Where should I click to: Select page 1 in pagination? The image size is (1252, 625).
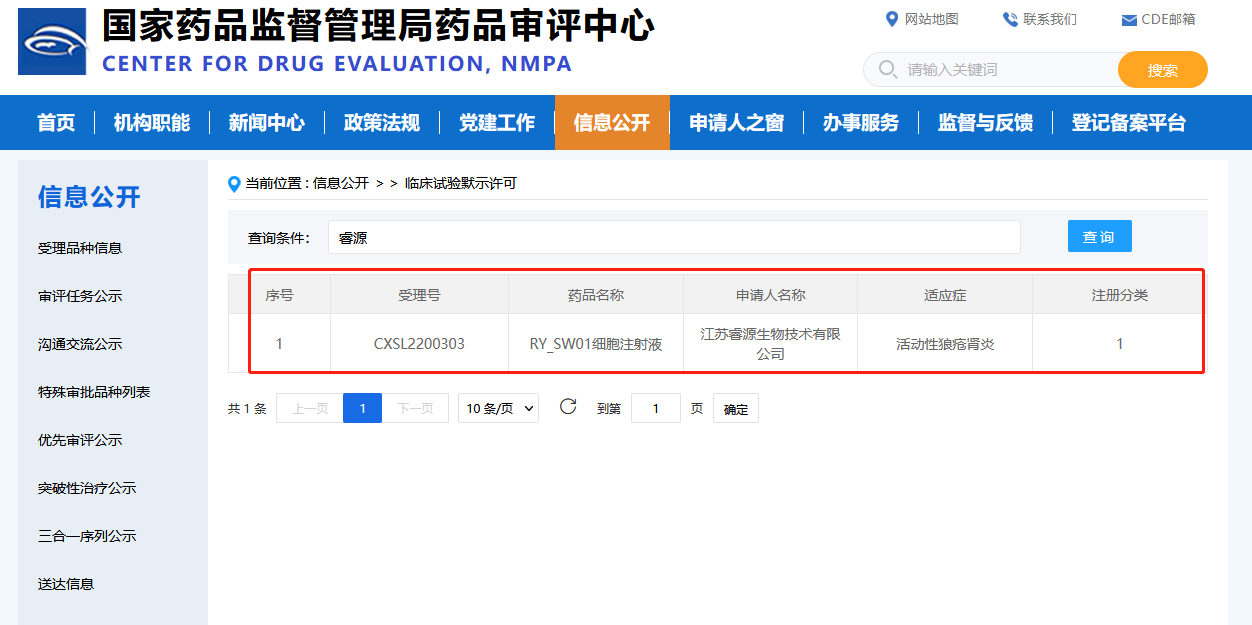pyautogui.click(x=362, y=408)
